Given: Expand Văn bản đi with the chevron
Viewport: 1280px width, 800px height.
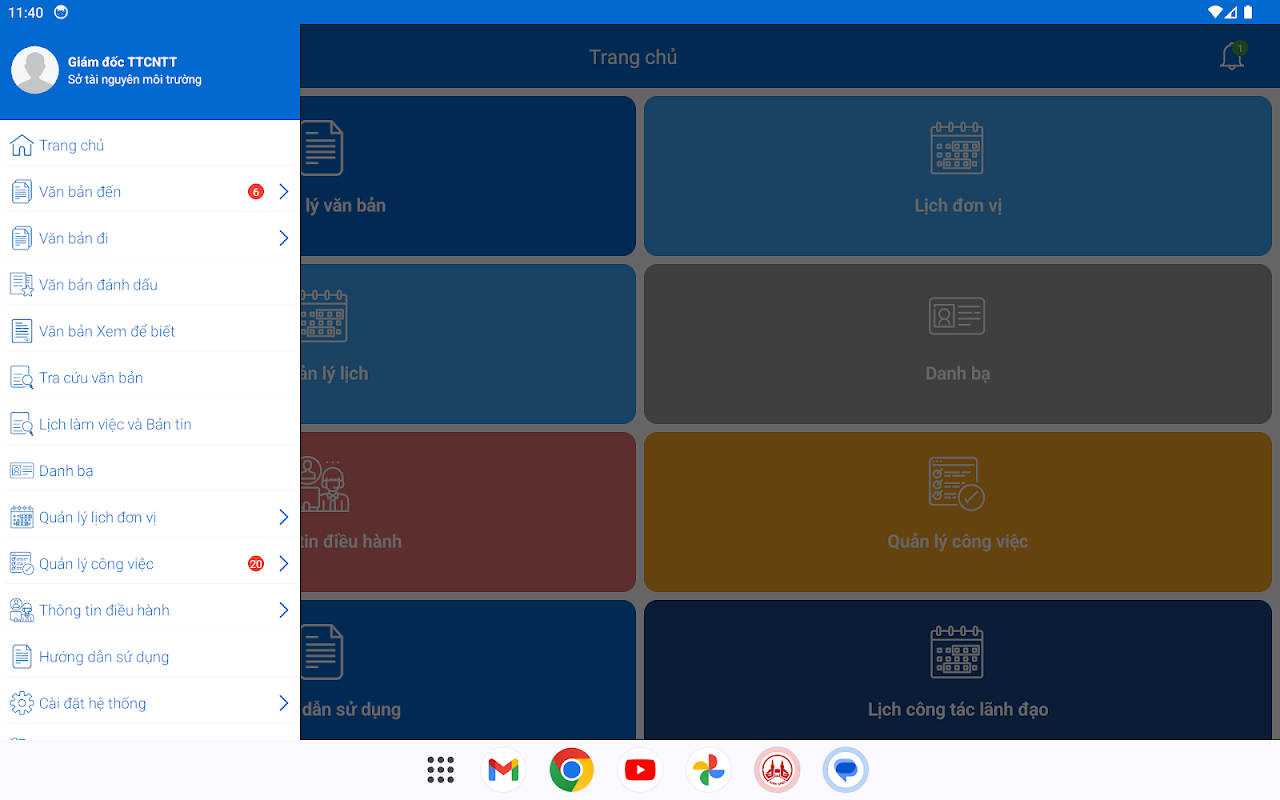Looking at the screenshot, I should point(284,238).
